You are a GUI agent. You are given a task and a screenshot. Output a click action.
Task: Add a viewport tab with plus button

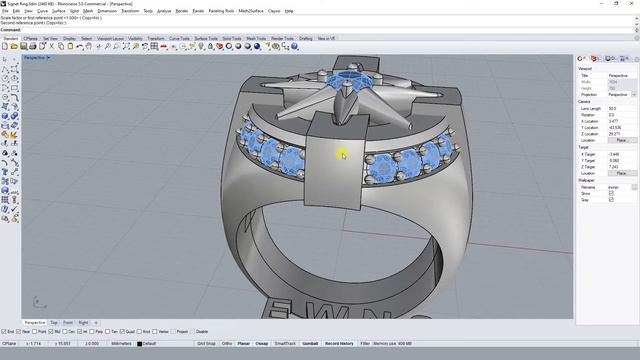coord(96,322)
